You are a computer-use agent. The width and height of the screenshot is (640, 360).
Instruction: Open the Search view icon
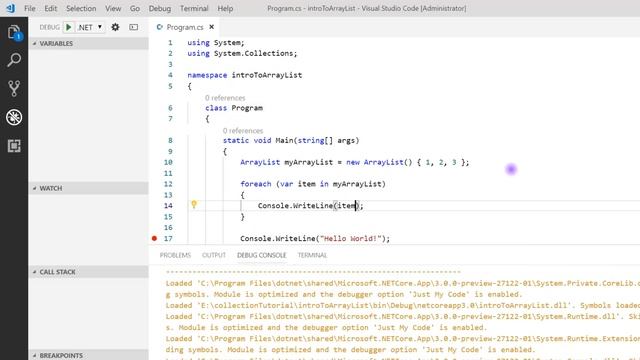point(14,60)
